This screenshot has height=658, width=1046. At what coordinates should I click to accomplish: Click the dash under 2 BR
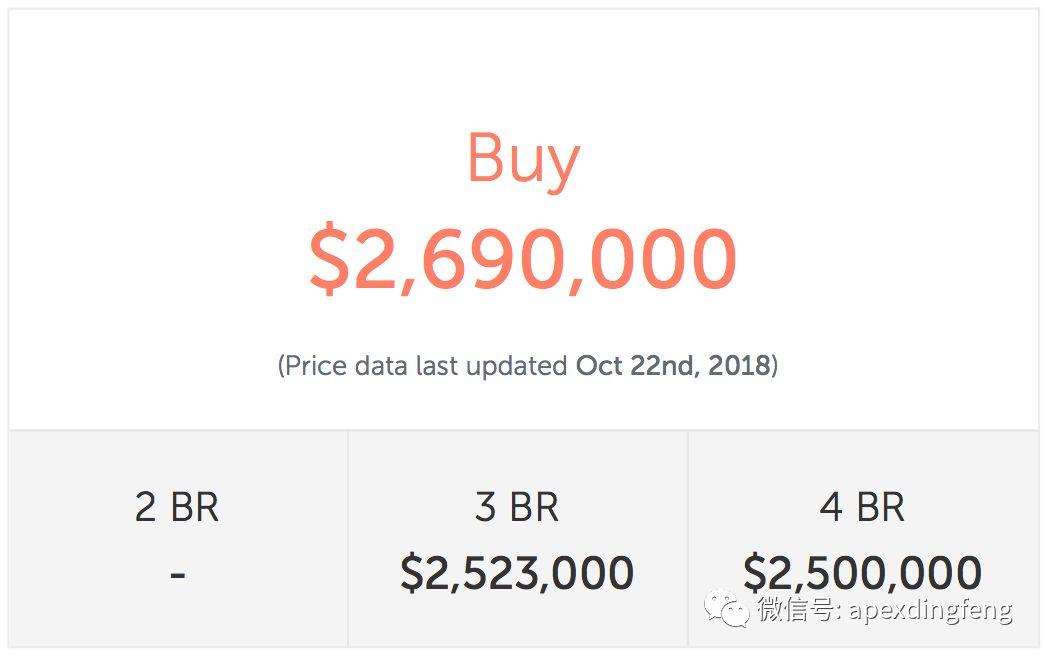click(x=177, y=574)
